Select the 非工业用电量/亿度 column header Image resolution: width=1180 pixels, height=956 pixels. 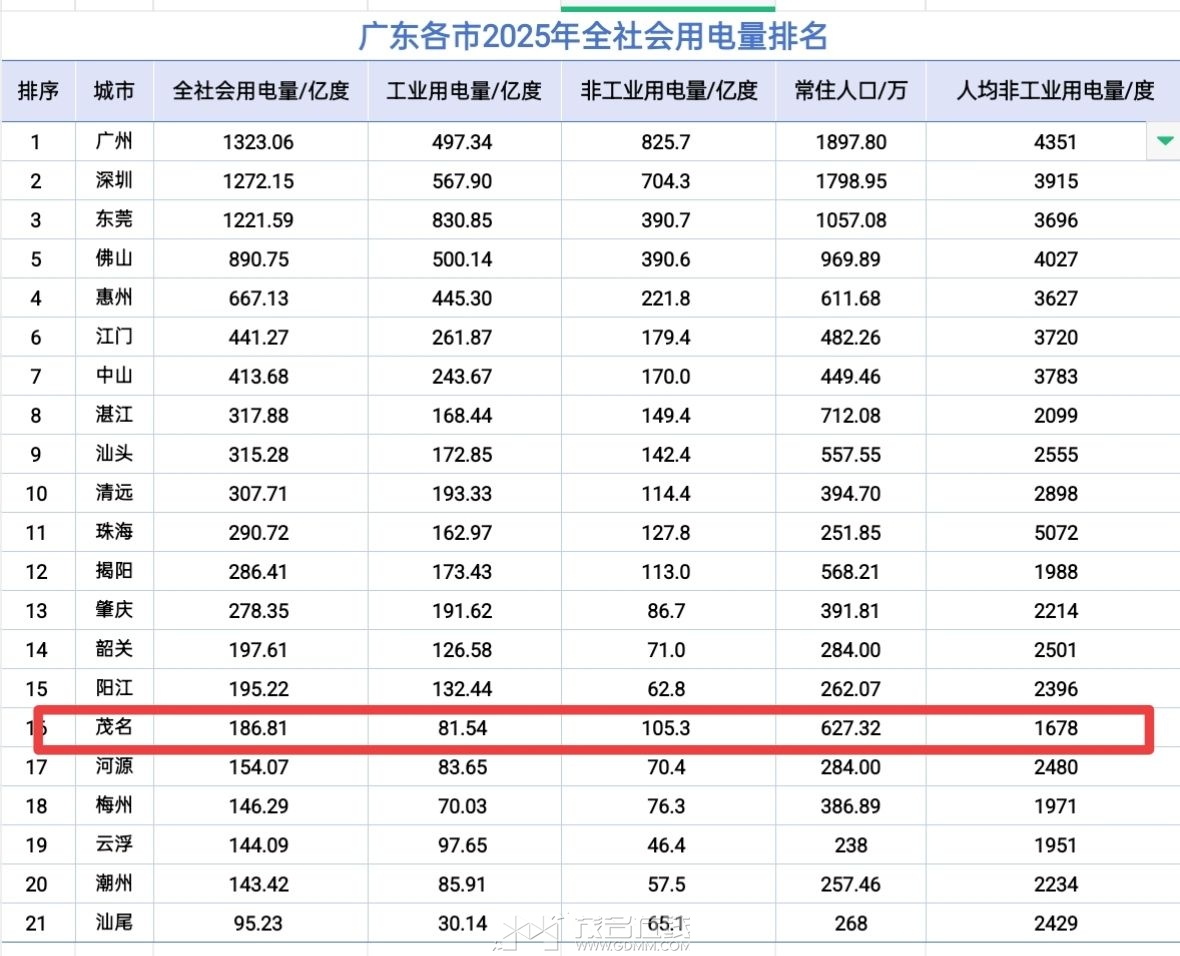(668, 91)
